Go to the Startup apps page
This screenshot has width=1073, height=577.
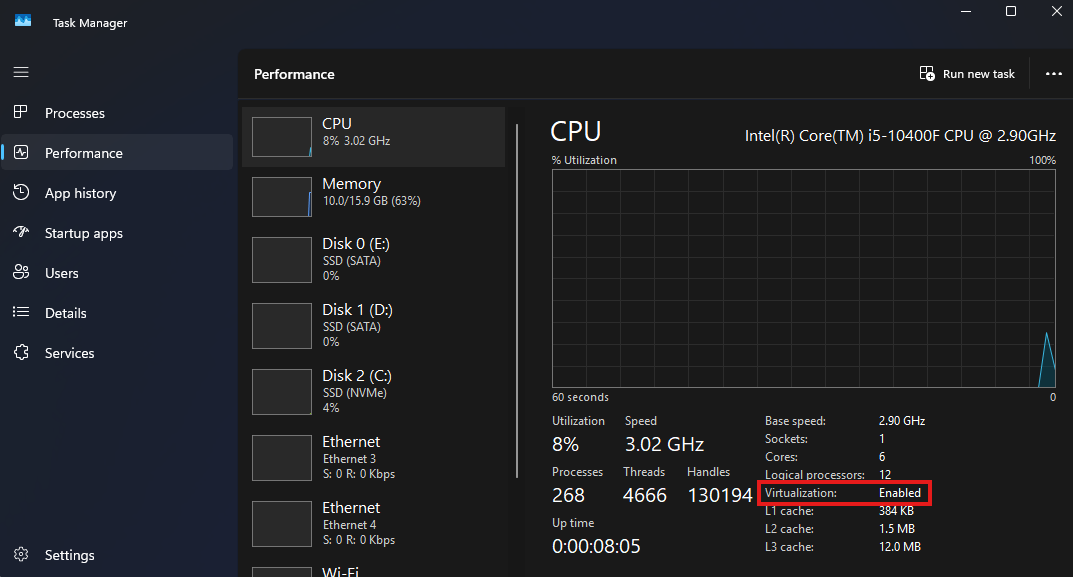83,233
